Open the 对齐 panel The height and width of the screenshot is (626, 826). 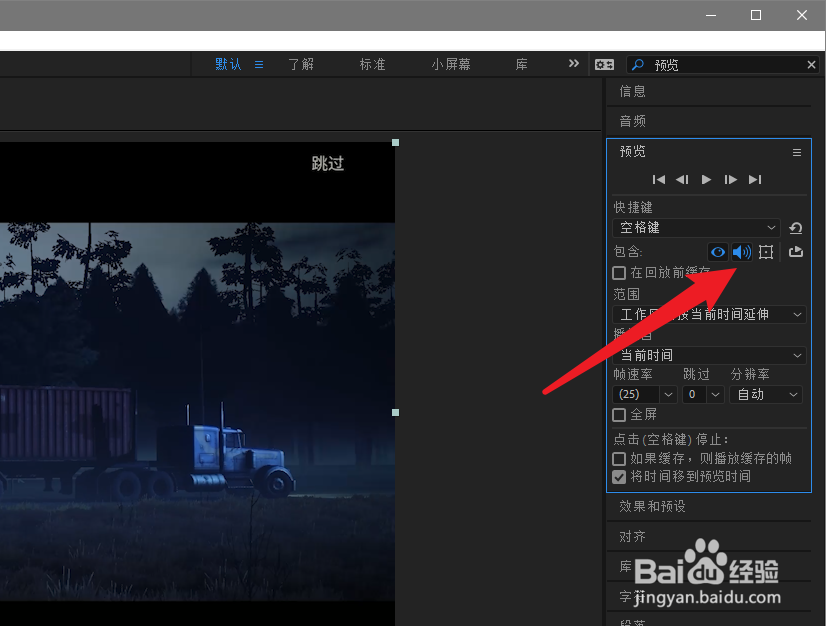tap(633, 536)
